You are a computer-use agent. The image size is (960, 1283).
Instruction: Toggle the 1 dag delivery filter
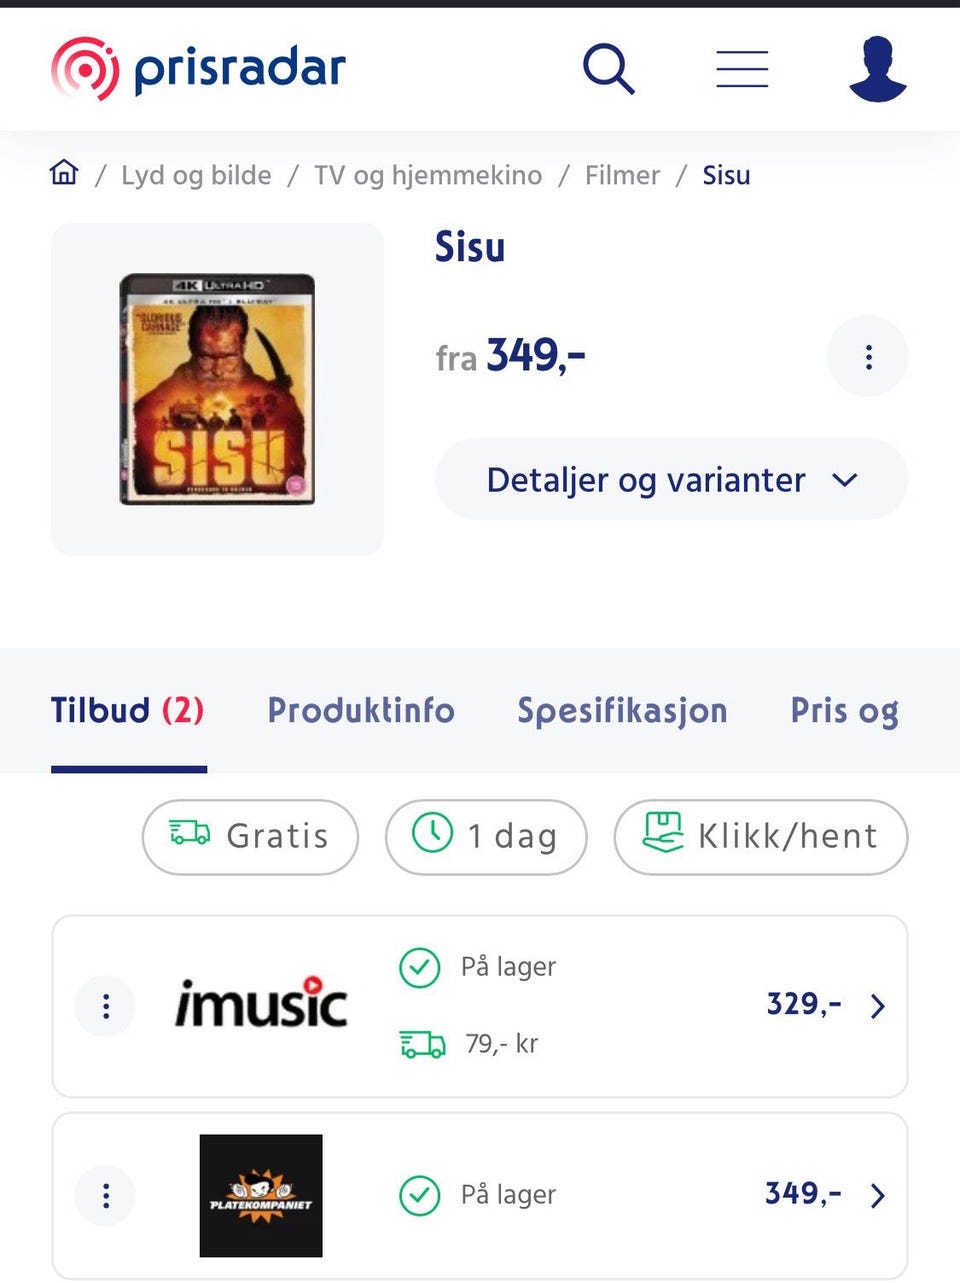(486, 836)
